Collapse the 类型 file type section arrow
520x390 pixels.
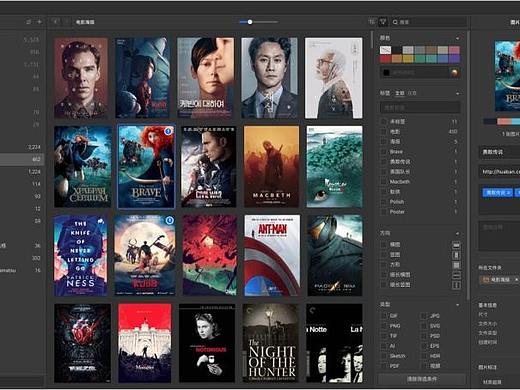pyautogui.click(x=458, y=305)
